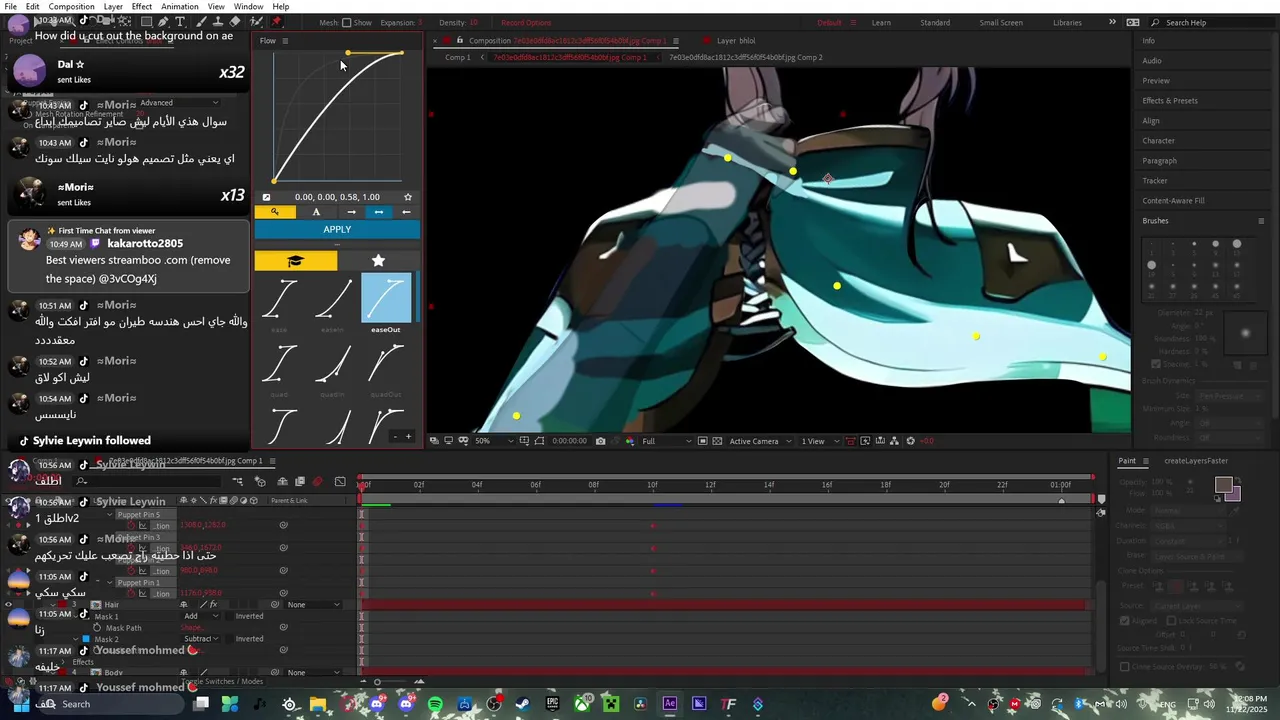Open Mask 2 mode Subtract dropdown
This screenshot has width=1280, height=720.
pyautogui.click(x=200, y=639)
